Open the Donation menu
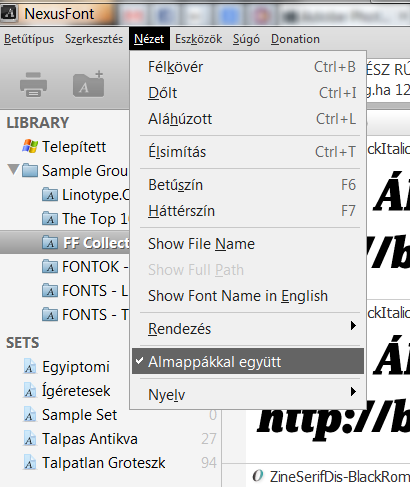The height and width of the screenshot is (487, 410). 295,39
